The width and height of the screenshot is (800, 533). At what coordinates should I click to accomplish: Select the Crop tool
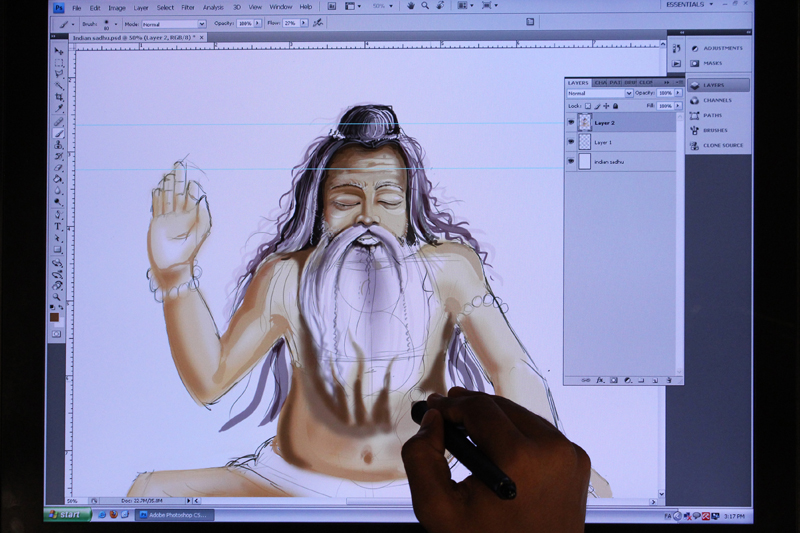point(58,97)
